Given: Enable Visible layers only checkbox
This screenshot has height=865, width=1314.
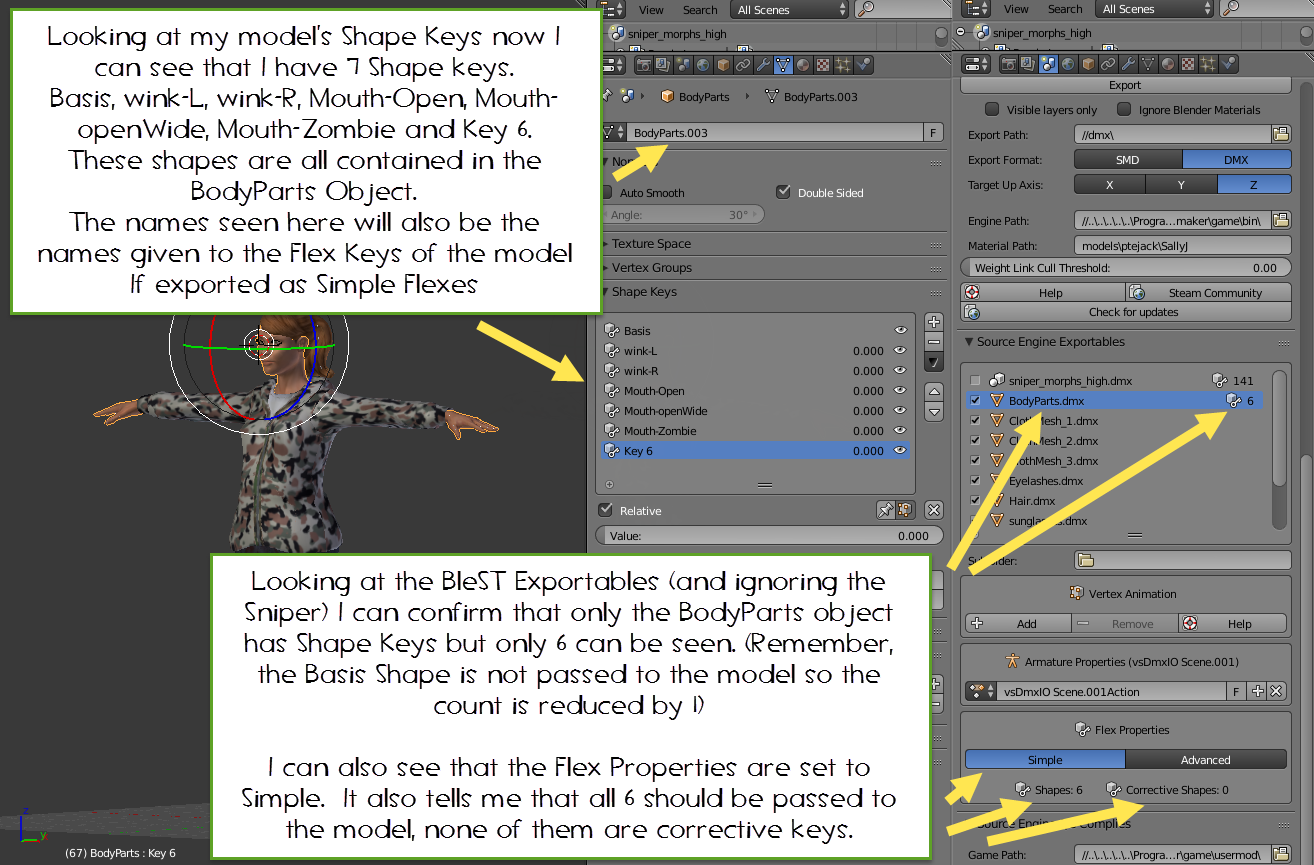Looking at the screenshot, I should point(992,109).
